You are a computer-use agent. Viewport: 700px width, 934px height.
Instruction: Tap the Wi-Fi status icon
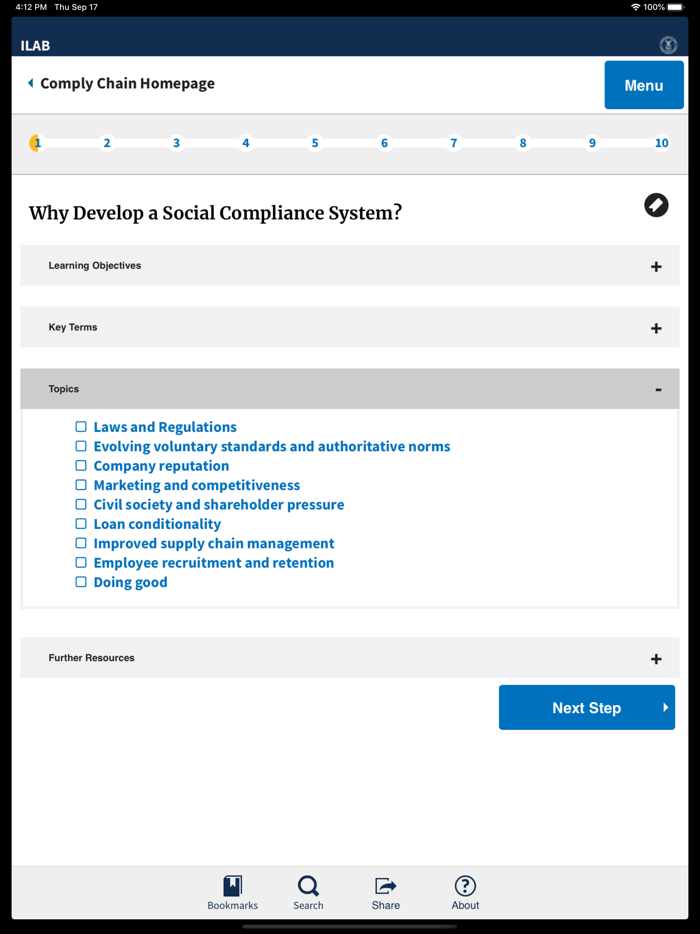(635, 7)
